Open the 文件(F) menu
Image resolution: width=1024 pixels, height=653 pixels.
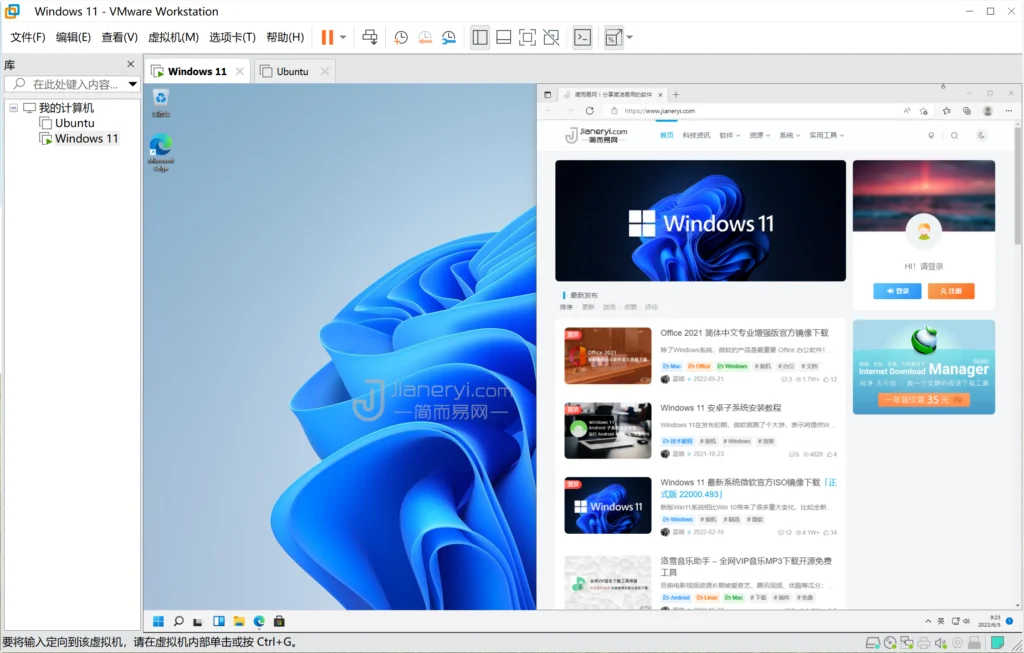click(28, 37)
